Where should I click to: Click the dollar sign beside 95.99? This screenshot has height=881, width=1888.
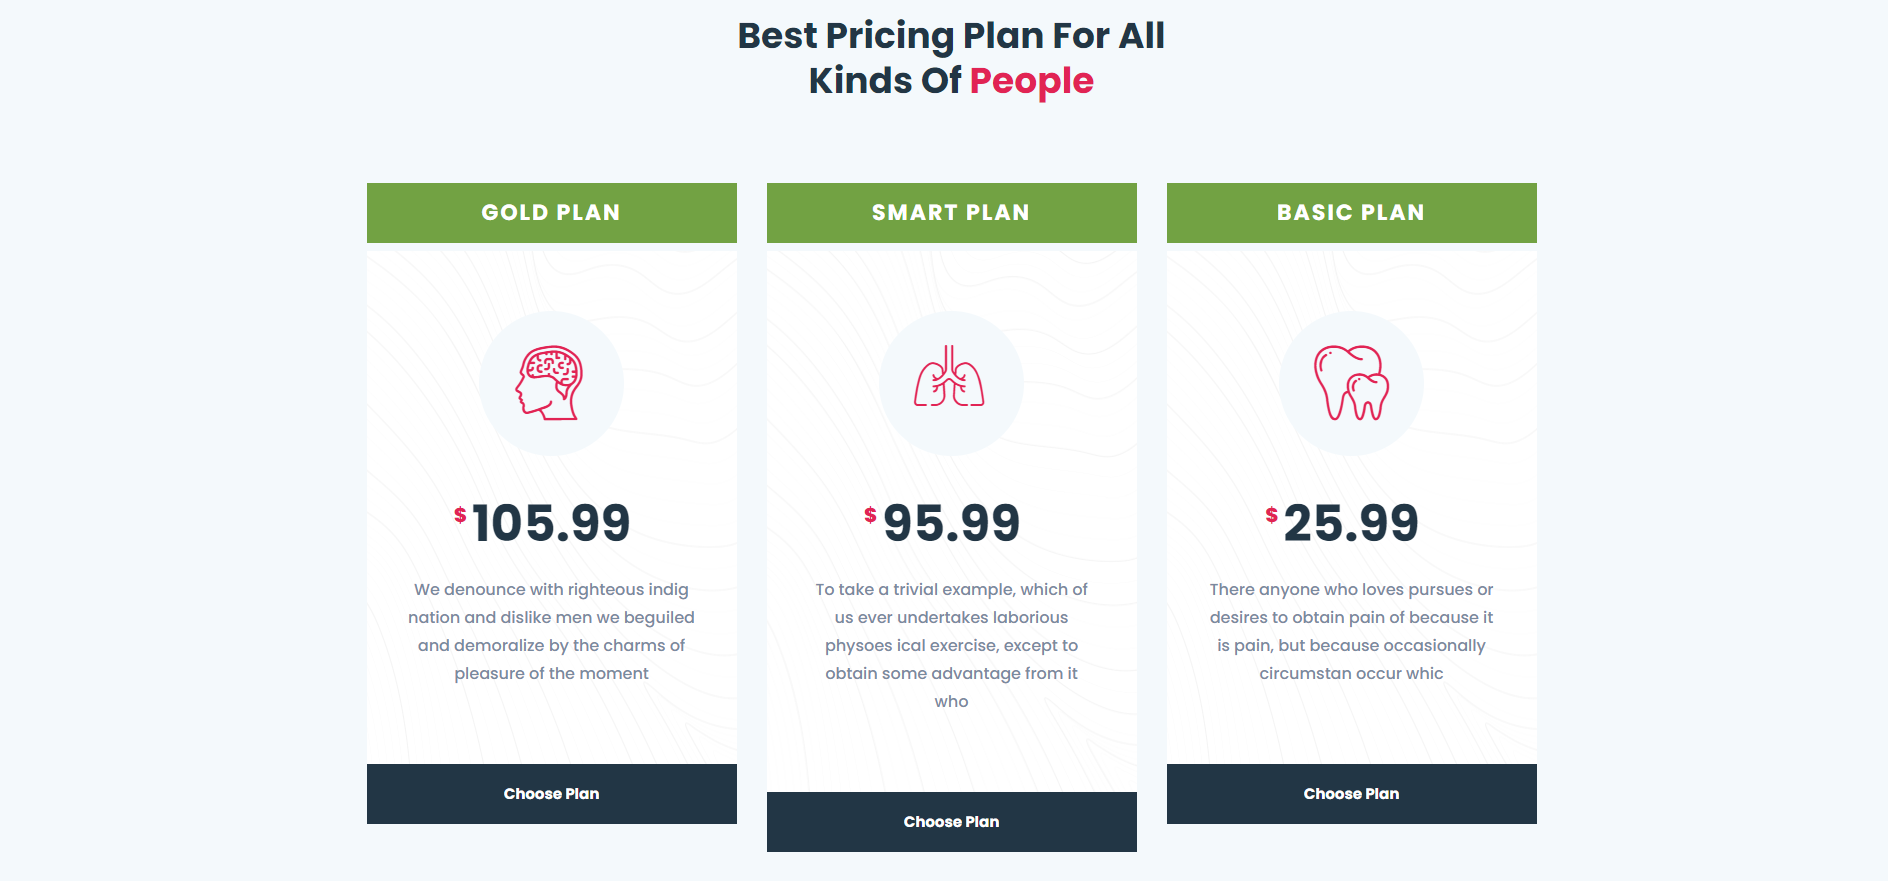click(x=870, y=515)
